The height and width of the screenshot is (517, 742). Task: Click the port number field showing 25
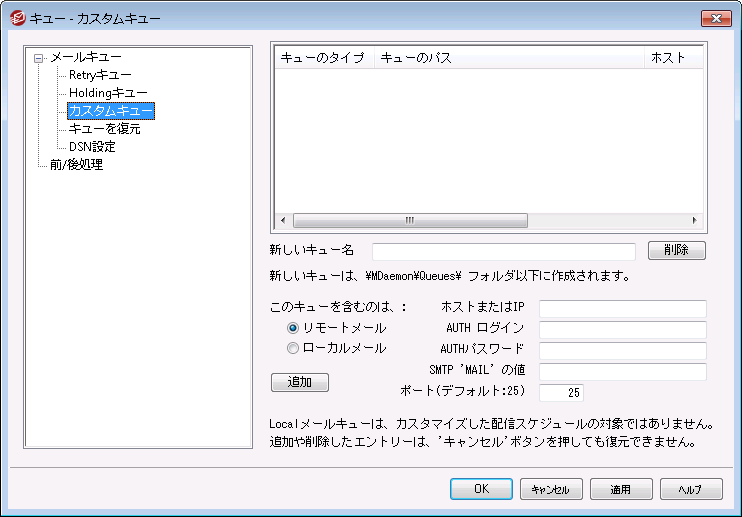[x=560, y=393]
